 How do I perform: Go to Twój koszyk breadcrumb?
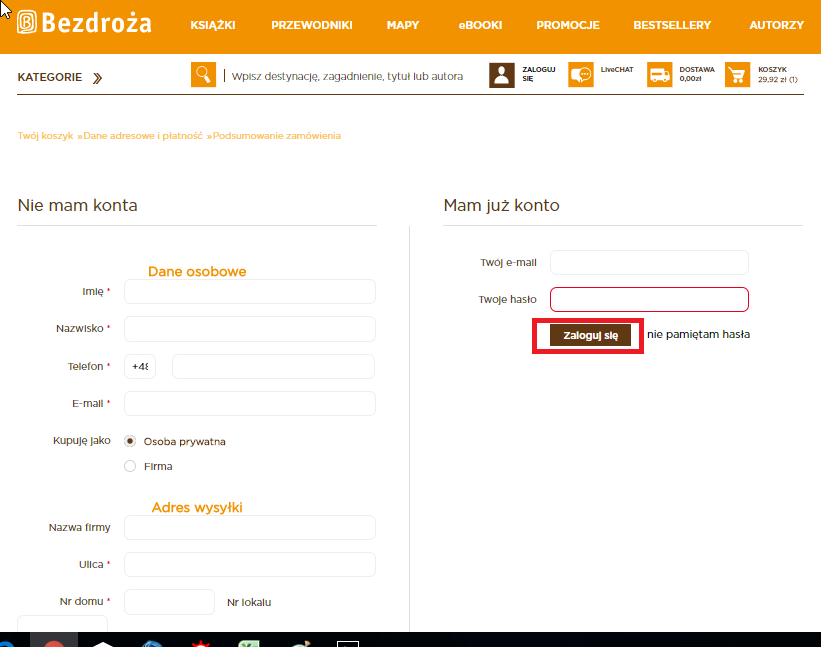point(45,136)
